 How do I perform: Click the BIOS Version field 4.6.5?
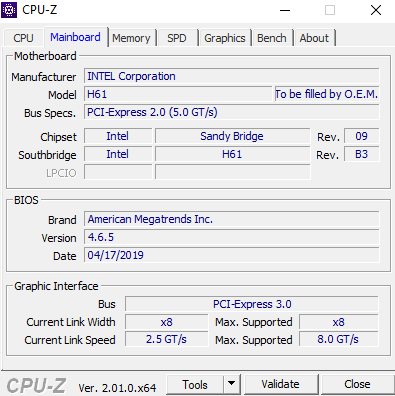click(x=232, y=237)
